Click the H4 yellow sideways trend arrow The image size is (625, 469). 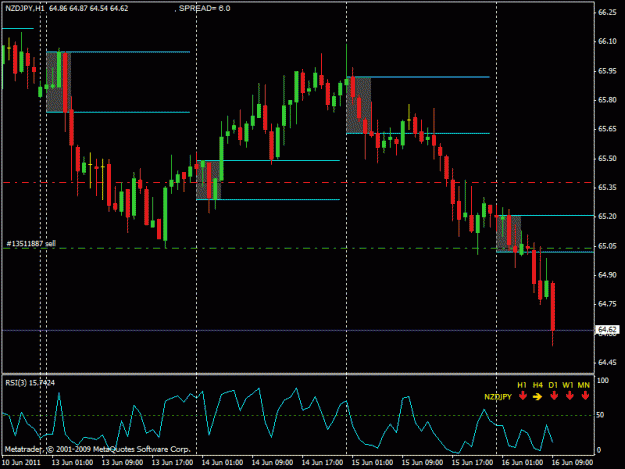coord(537,396)
